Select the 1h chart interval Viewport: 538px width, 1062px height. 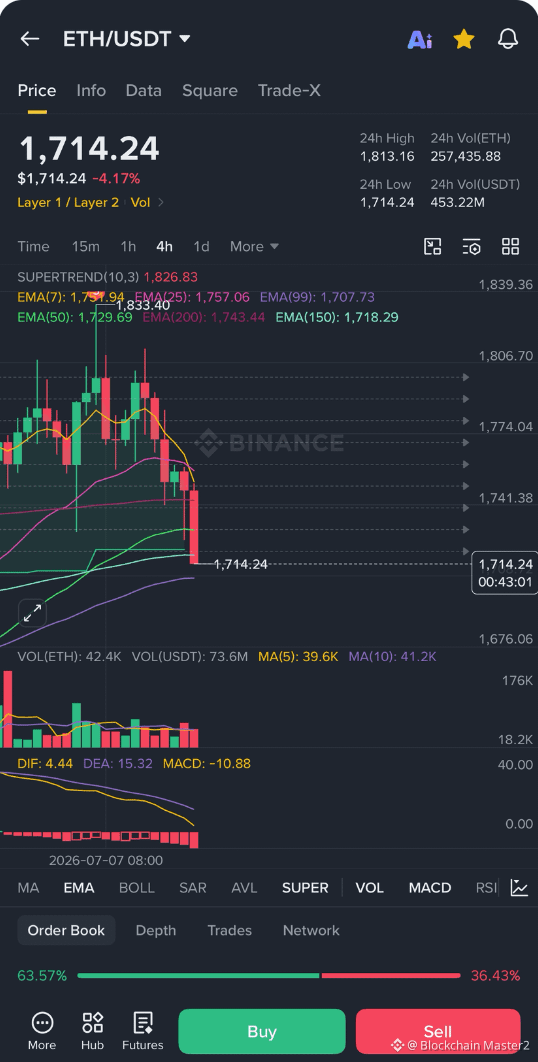(128, 247)
